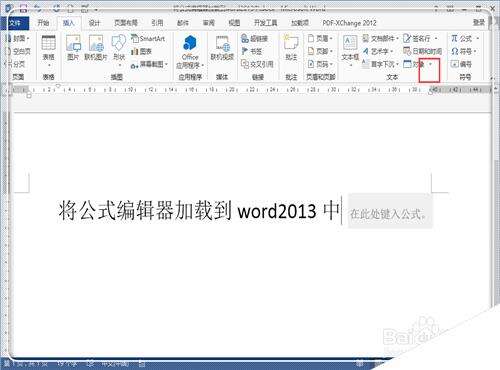Insert a Cross-reference (交叉引用)

click(257, 64)
